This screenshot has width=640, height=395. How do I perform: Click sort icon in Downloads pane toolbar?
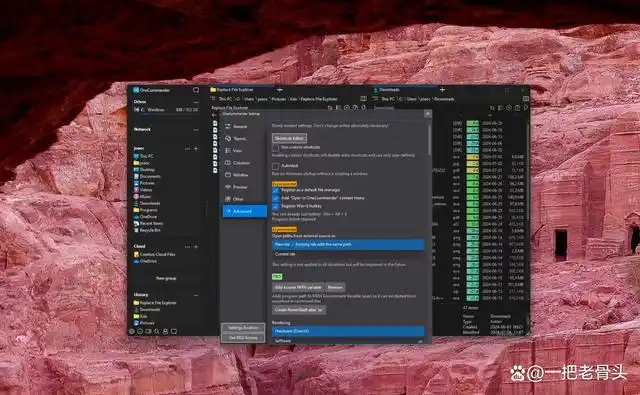click(492, 108)
